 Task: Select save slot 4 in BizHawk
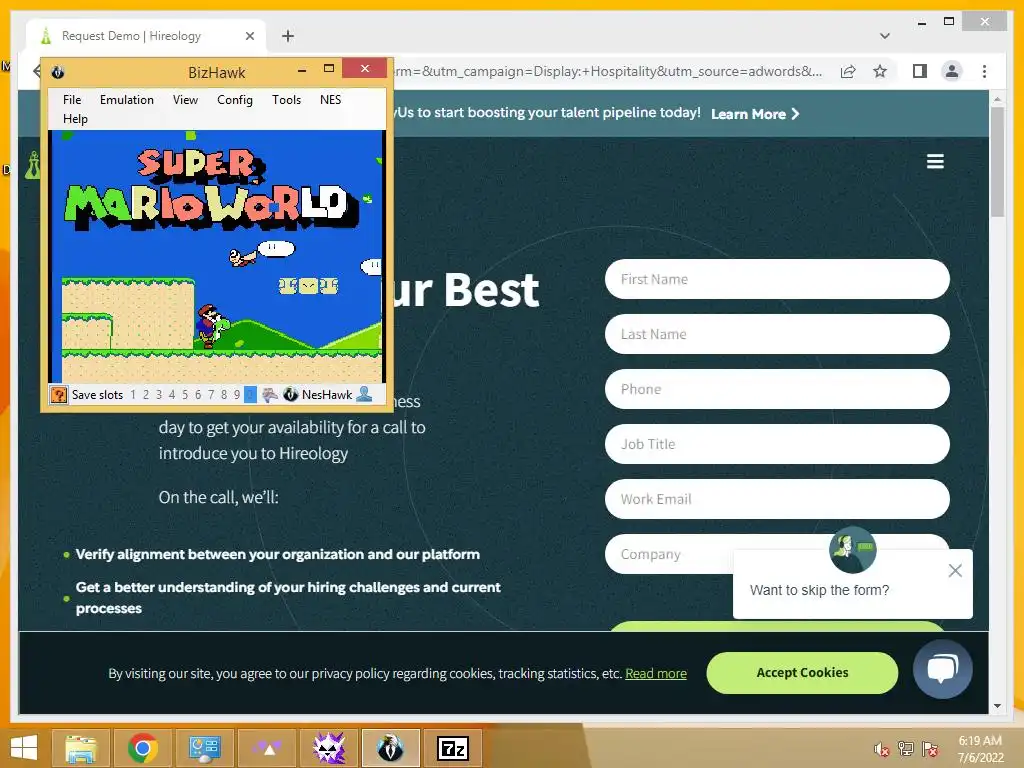coord(172,394)
